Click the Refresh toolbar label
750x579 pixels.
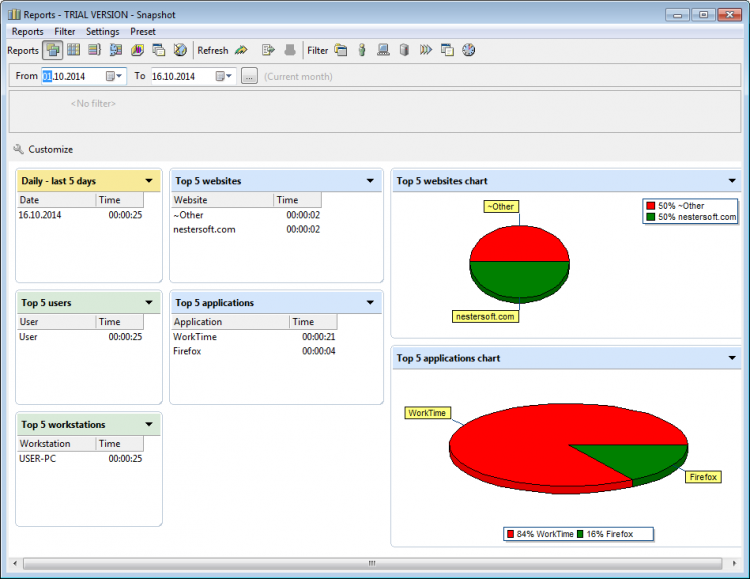click(x=213, y=50)
